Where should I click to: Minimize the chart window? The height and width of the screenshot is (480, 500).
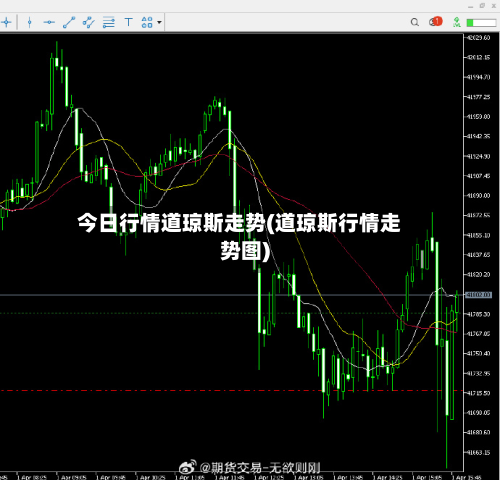pos(471,6)
